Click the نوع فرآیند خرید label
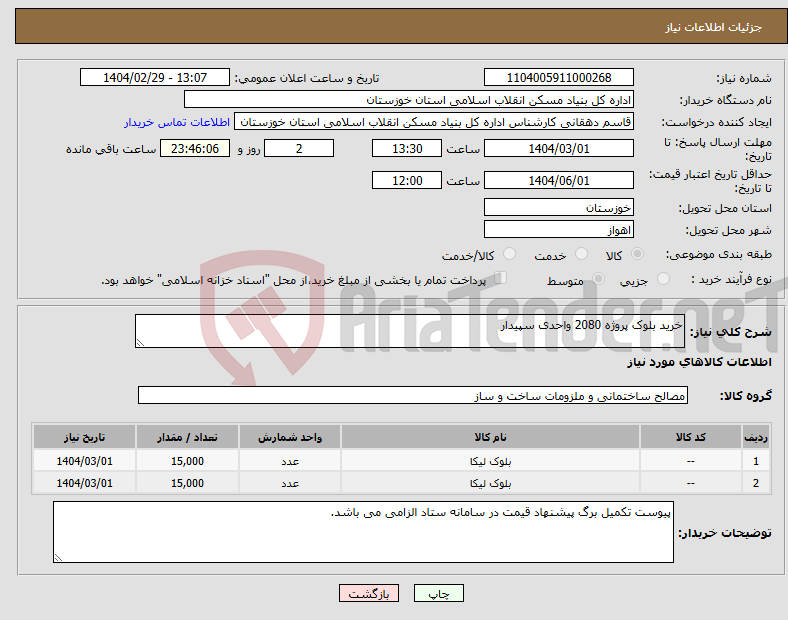This screenshot has height=620, width=788. click(731, 279)
